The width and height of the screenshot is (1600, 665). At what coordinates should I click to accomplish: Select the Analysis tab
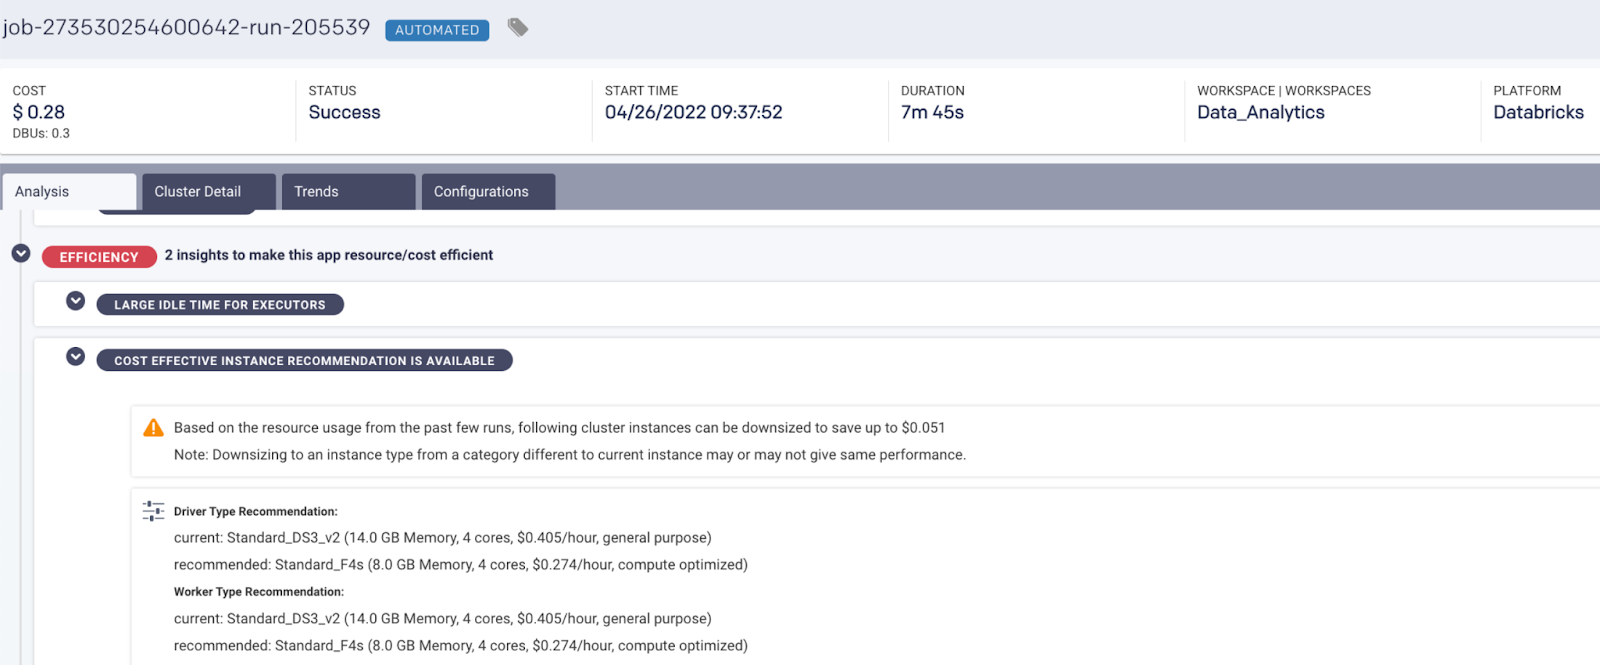(69, 192)
